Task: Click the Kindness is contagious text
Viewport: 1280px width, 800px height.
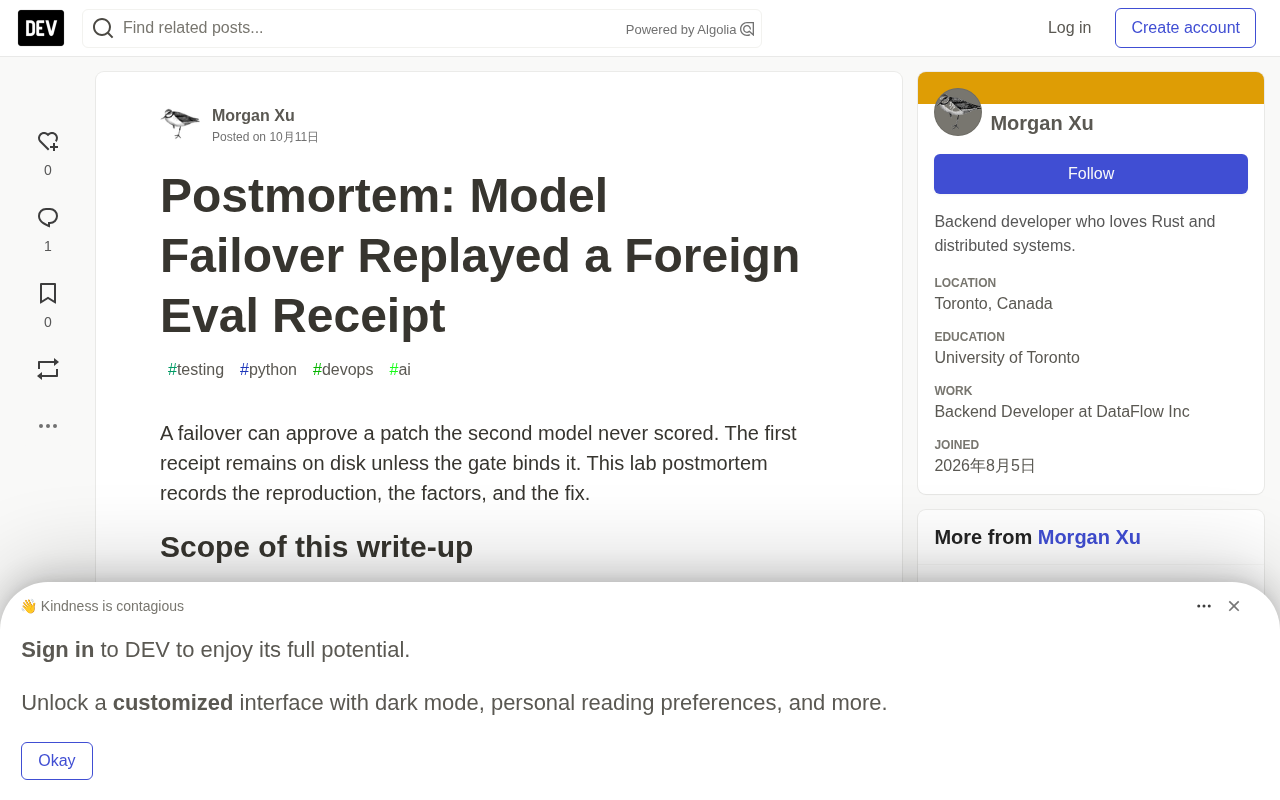Action: 112,606
